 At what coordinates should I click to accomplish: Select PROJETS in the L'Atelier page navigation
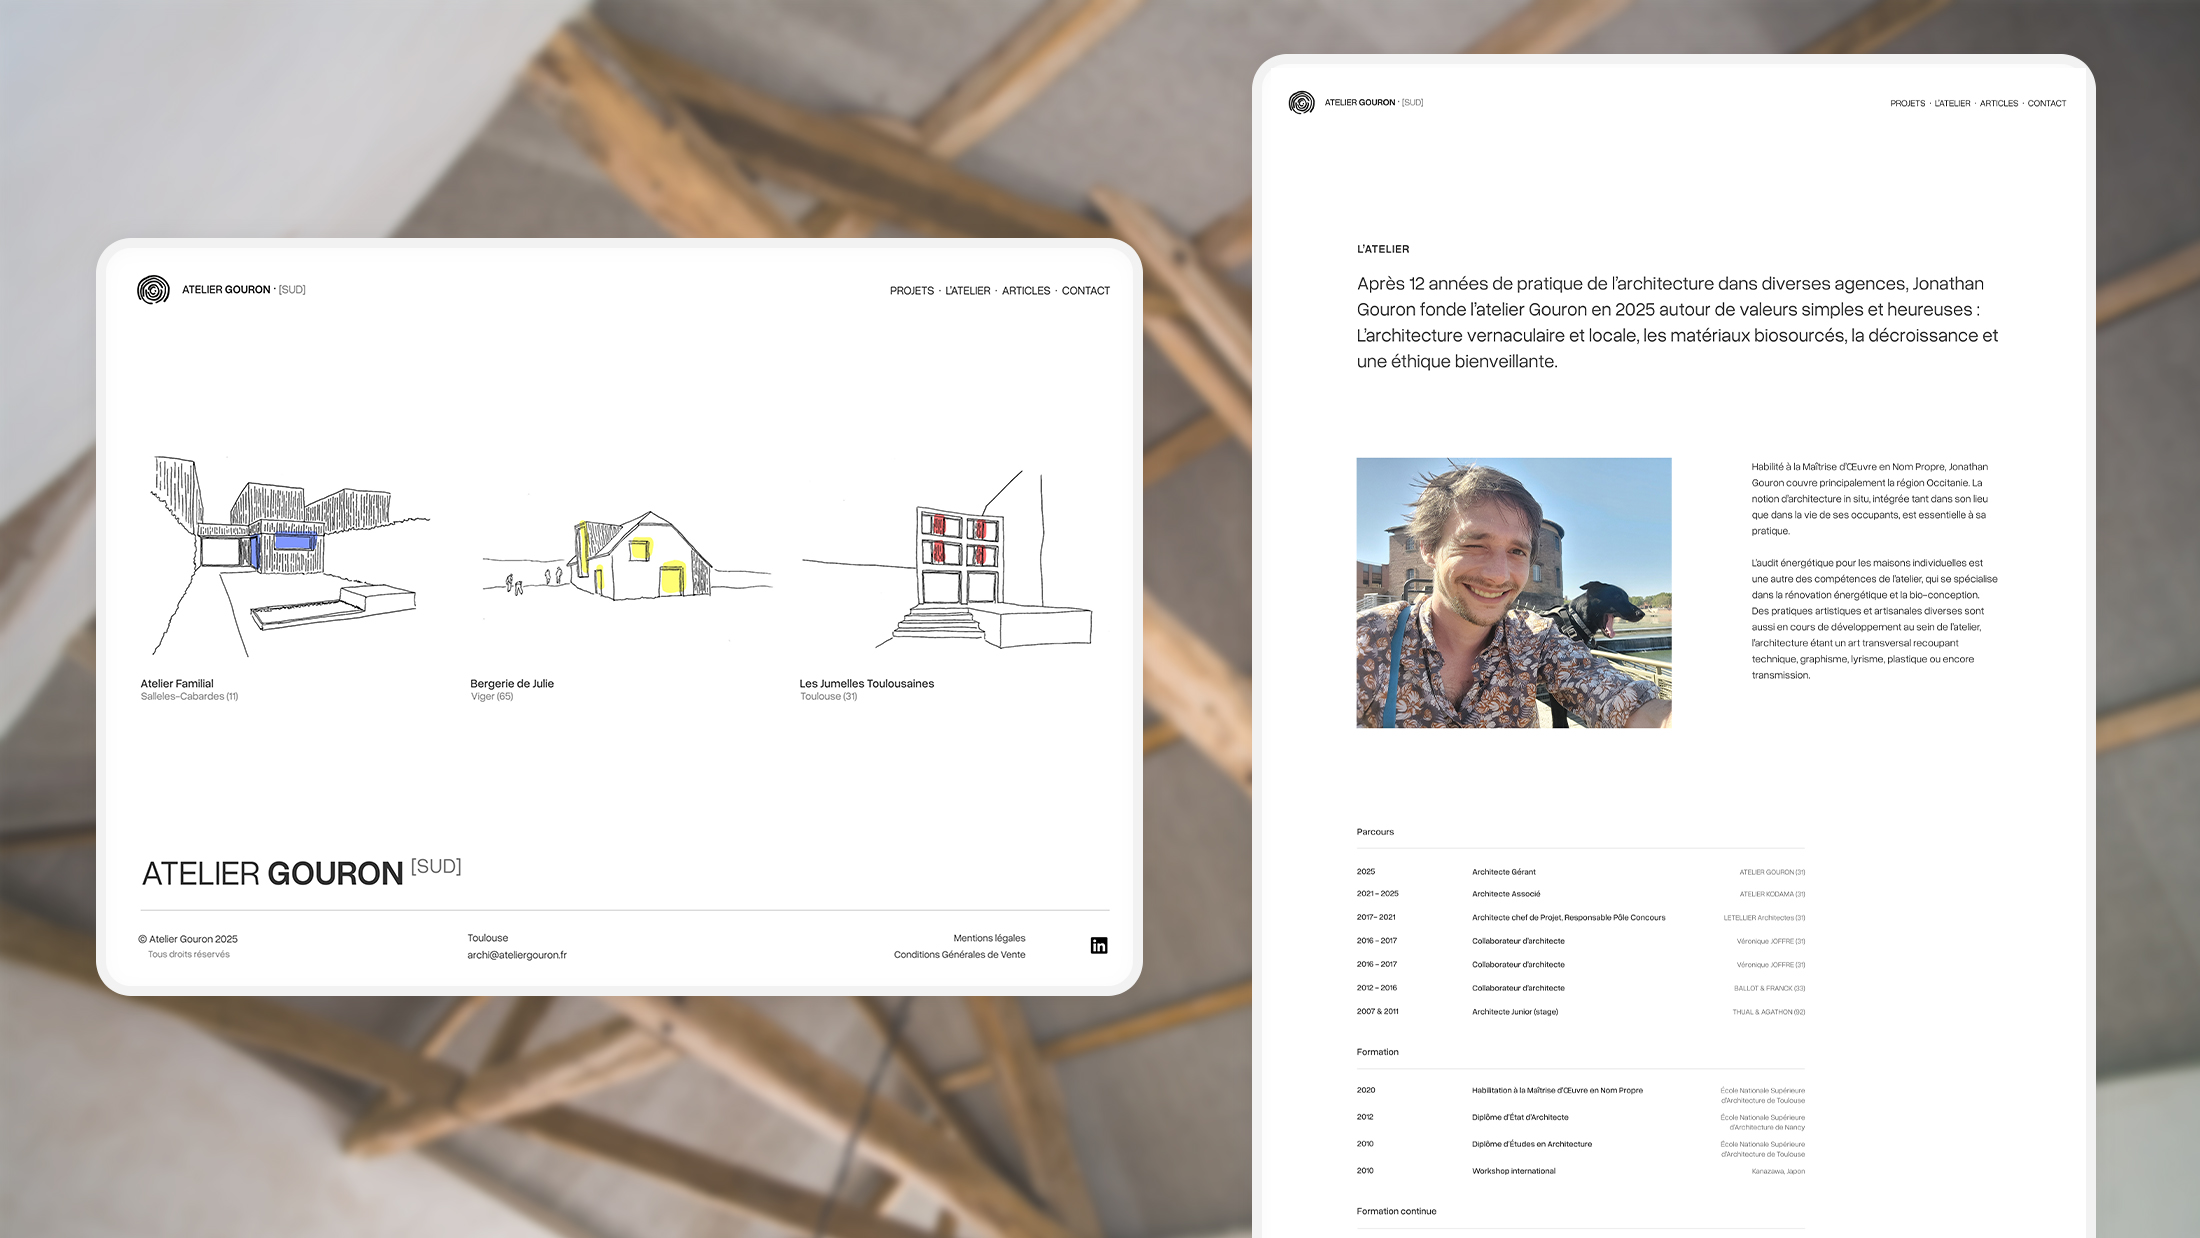[1907, 104]
